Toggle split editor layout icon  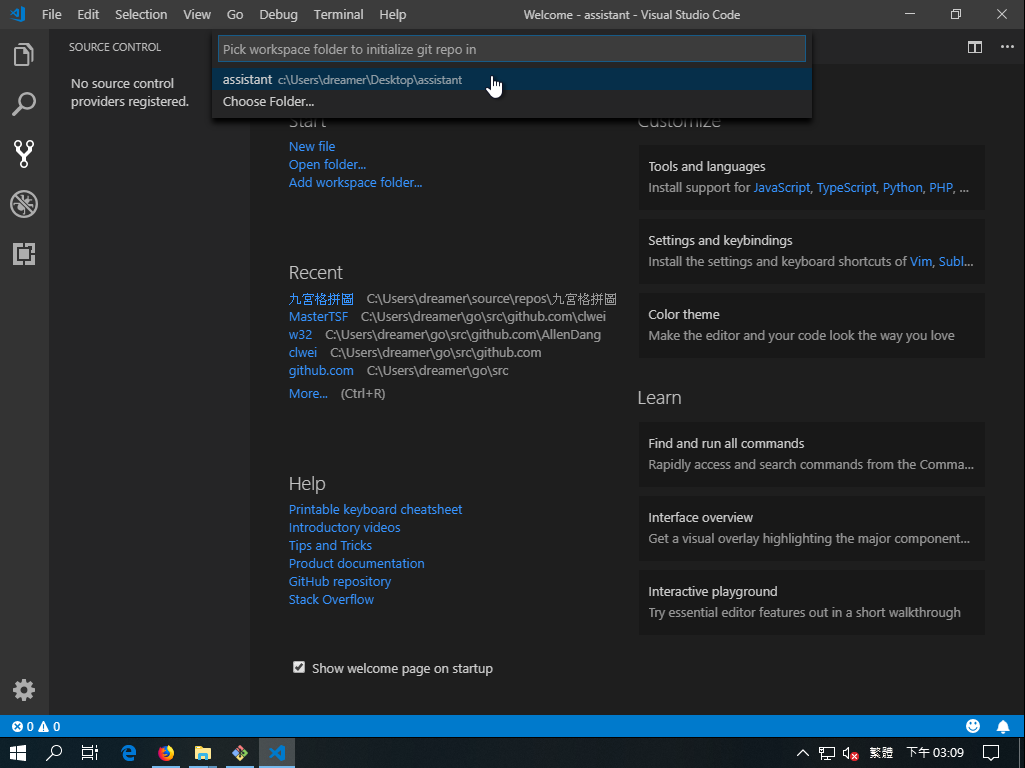(974, 47)
